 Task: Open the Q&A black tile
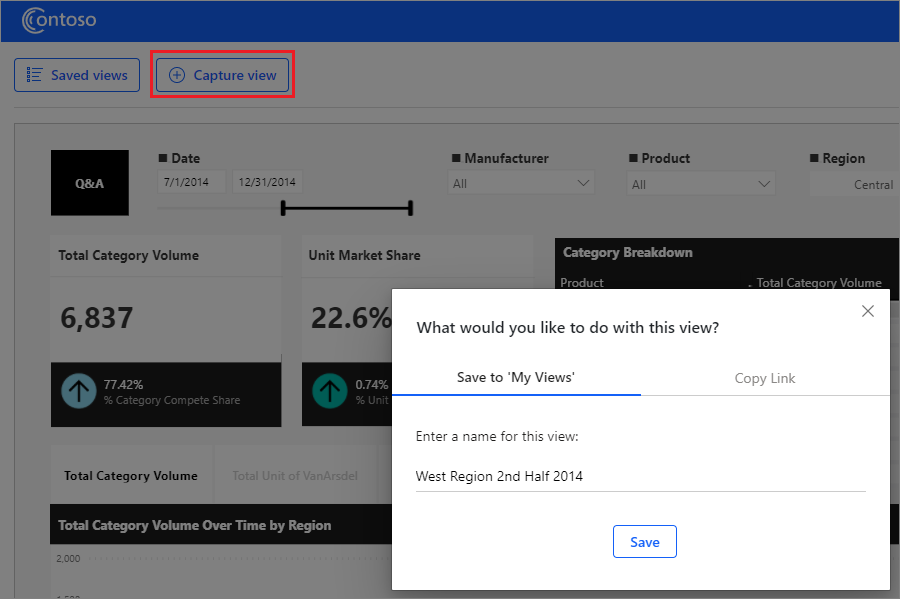click(90, 183)
